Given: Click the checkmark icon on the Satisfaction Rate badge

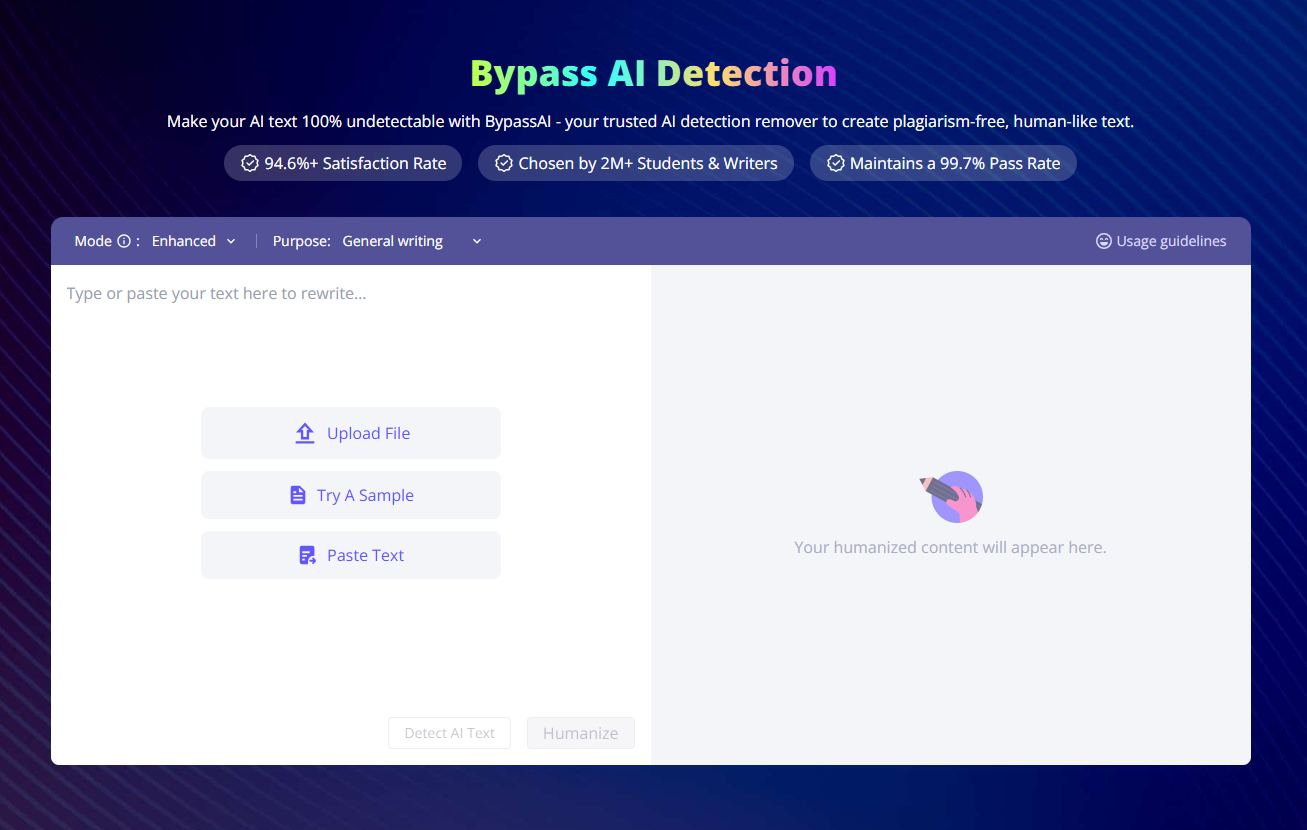Looking at the screenshot, I should click(x=250, y=163).
